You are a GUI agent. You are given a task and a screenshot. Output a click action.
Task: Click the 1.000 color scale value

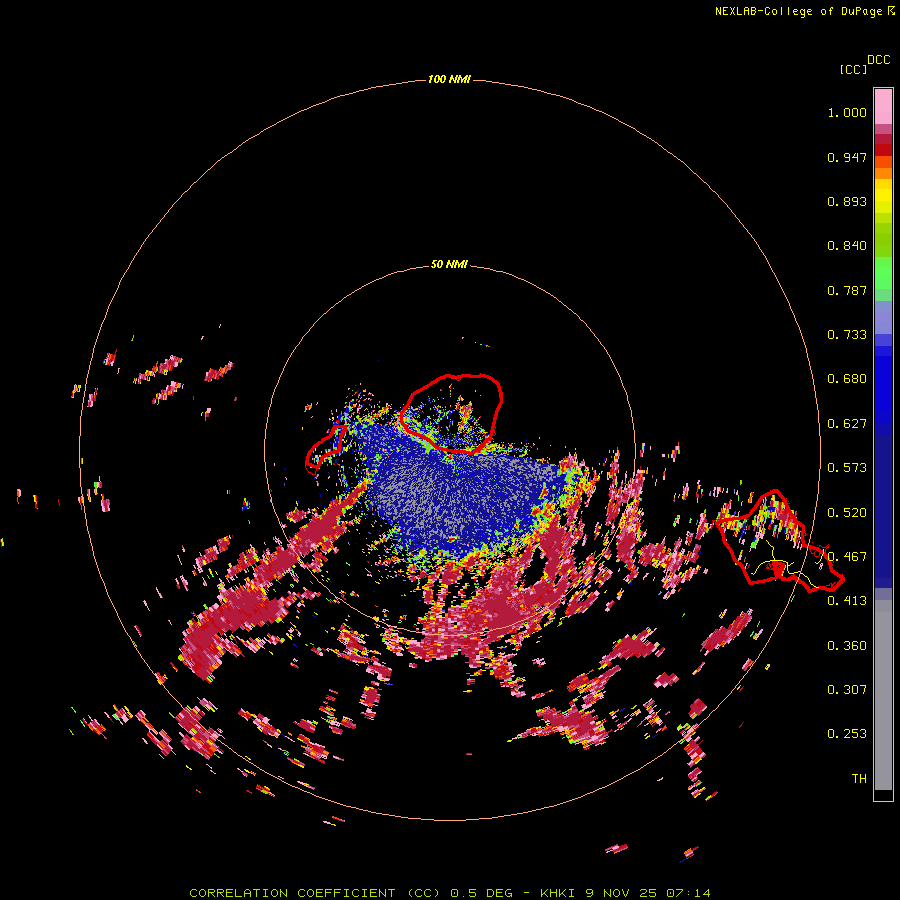click(847, 112)
